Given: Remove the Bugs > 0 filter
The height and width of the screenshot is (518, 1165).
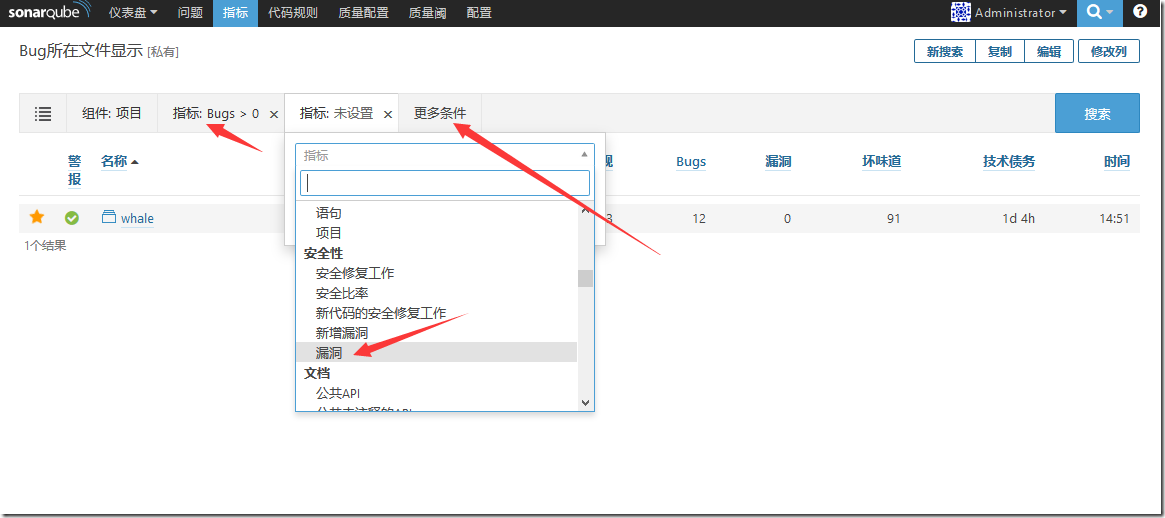Looking at the screenshot, I should click(x=273, y=114).
